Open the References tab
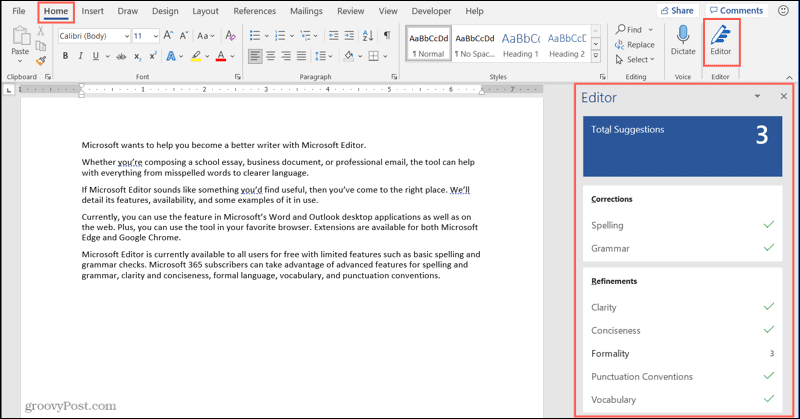This screenshot has height=419, width=800. (x=255, y=11)
